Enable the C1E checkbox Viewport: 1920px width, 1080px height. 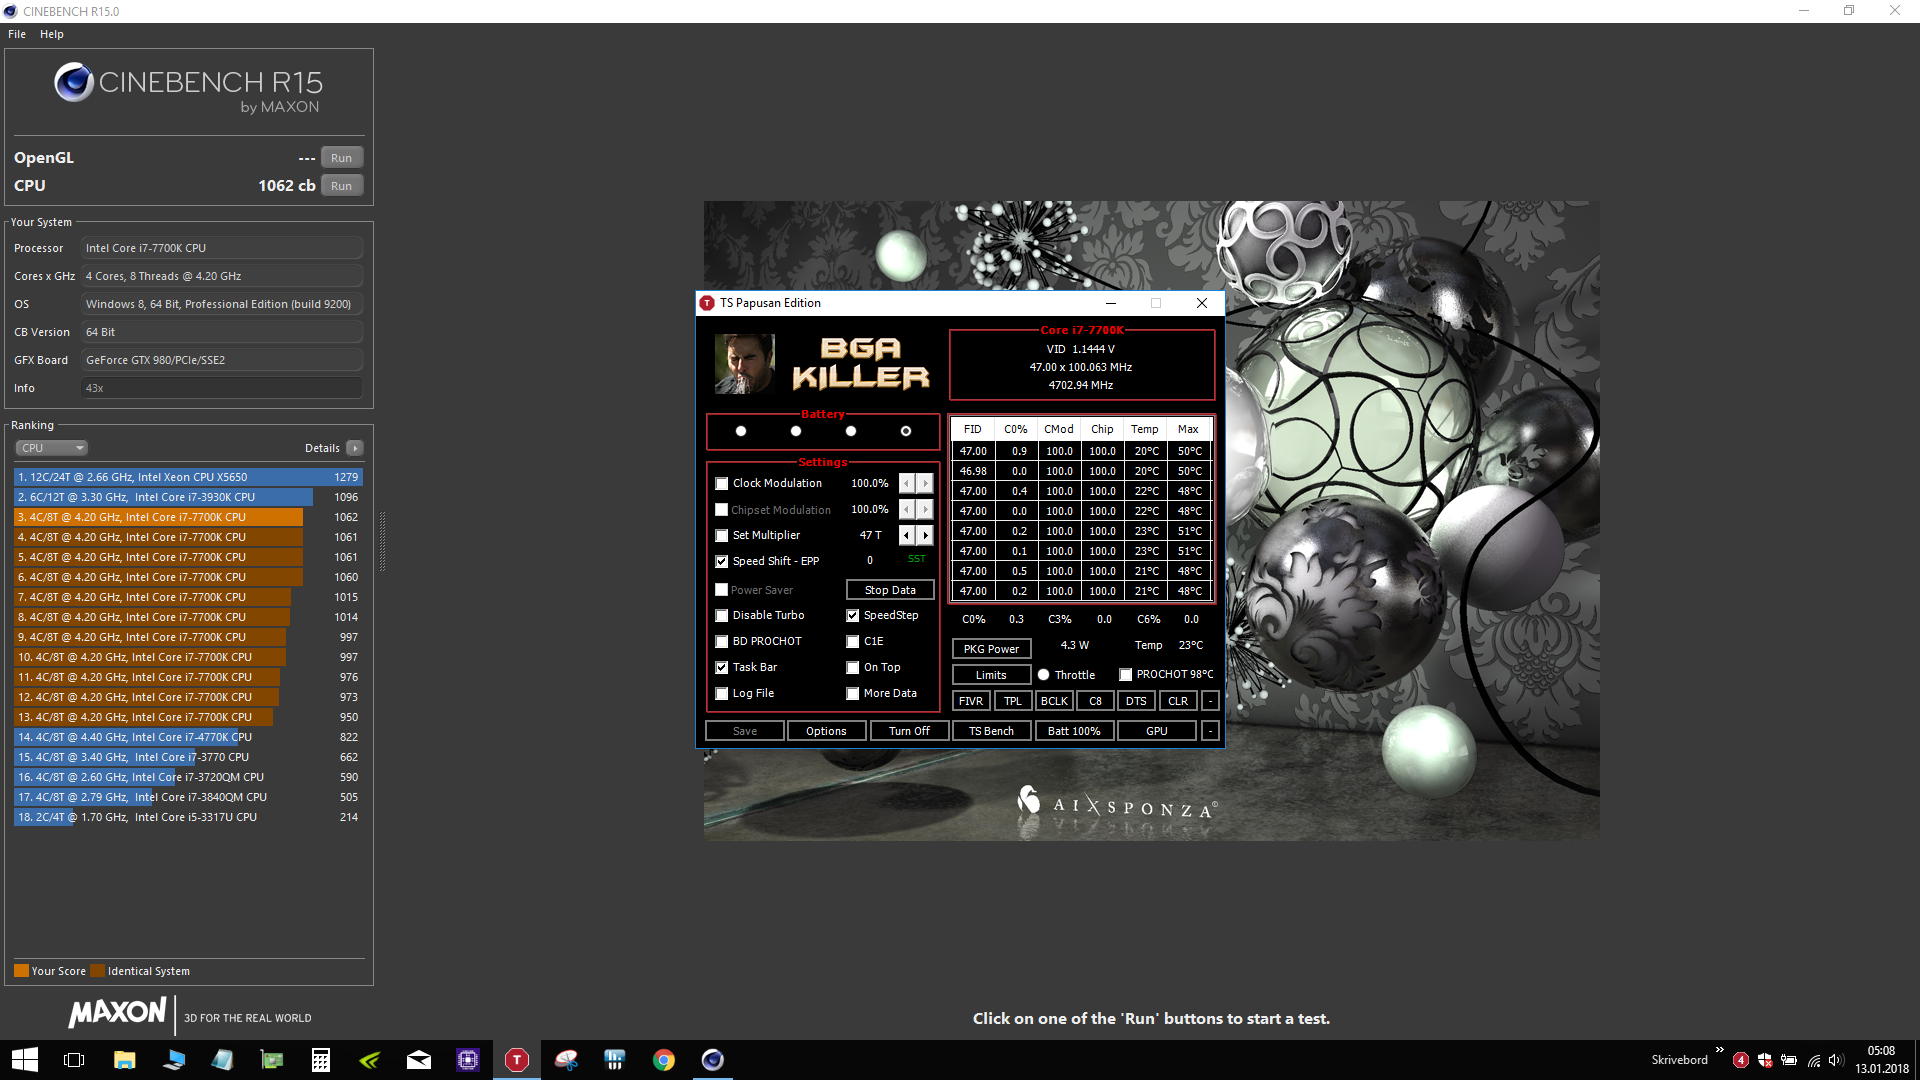(853, 642)
